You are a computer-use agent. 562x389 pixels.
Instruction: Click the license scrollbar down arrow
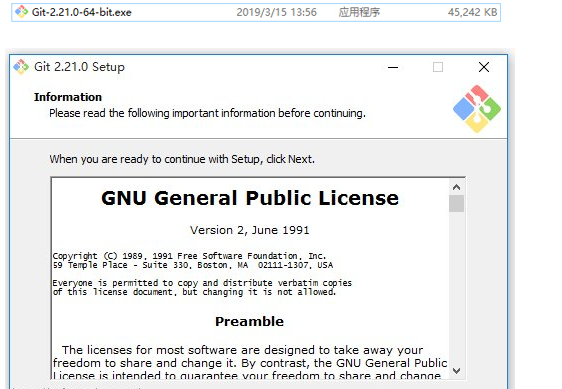coord(456,371)
